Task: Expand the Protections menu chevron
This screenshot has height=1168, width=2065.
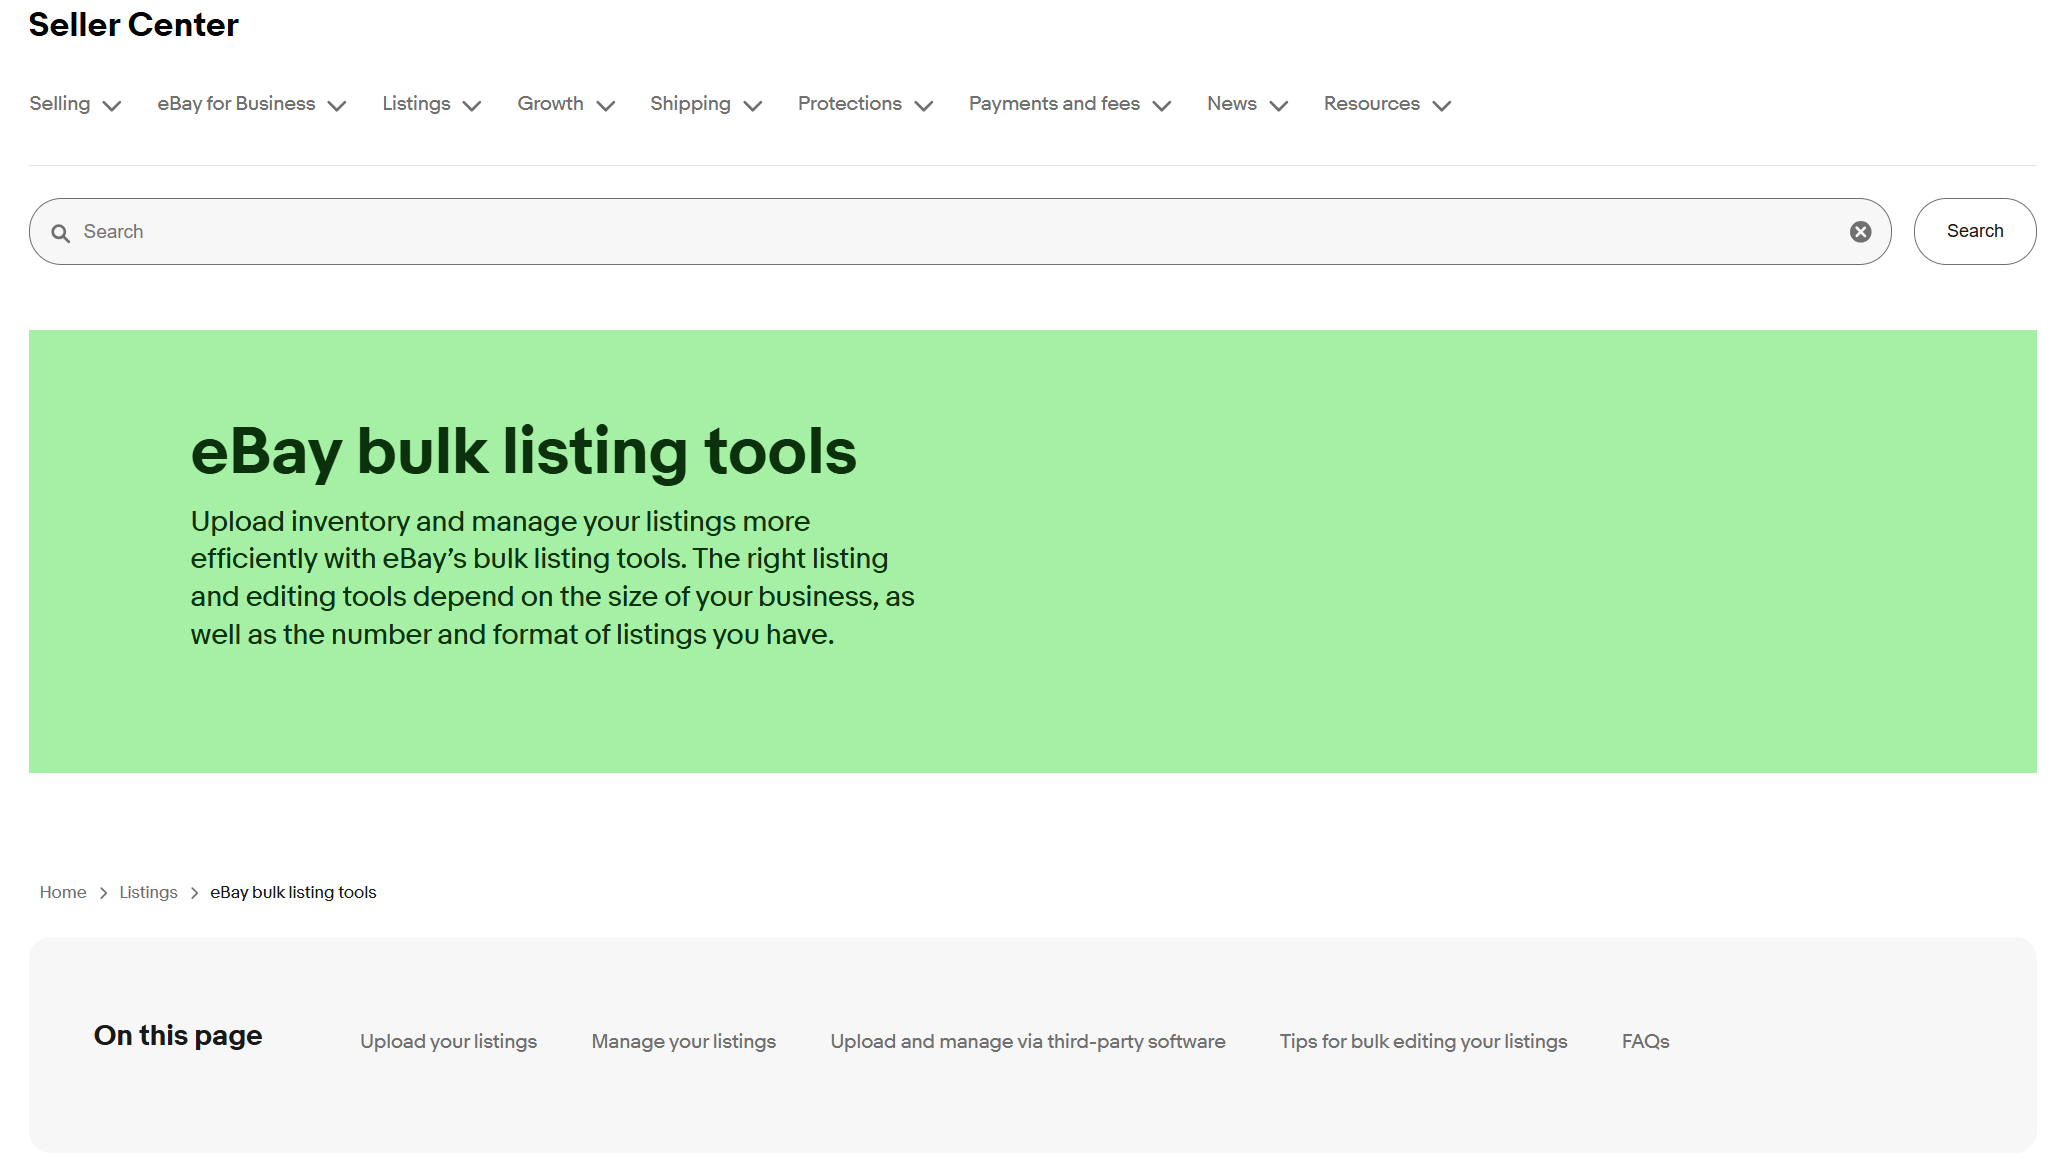Action: click(924, 106)
